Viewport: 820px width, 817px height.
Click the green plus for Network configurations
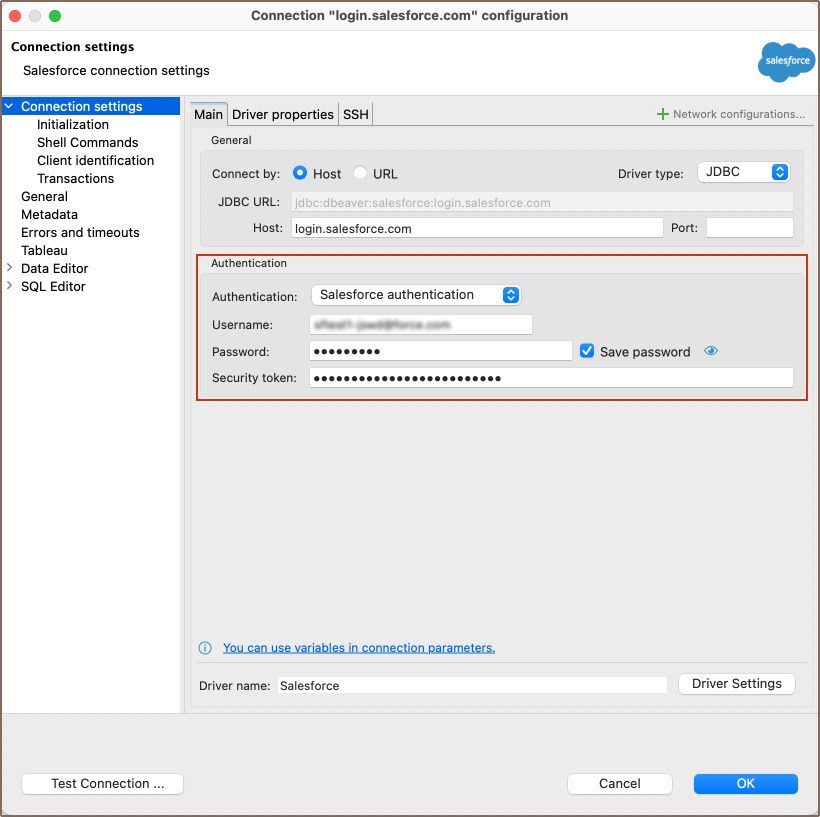tap(661, 114)
